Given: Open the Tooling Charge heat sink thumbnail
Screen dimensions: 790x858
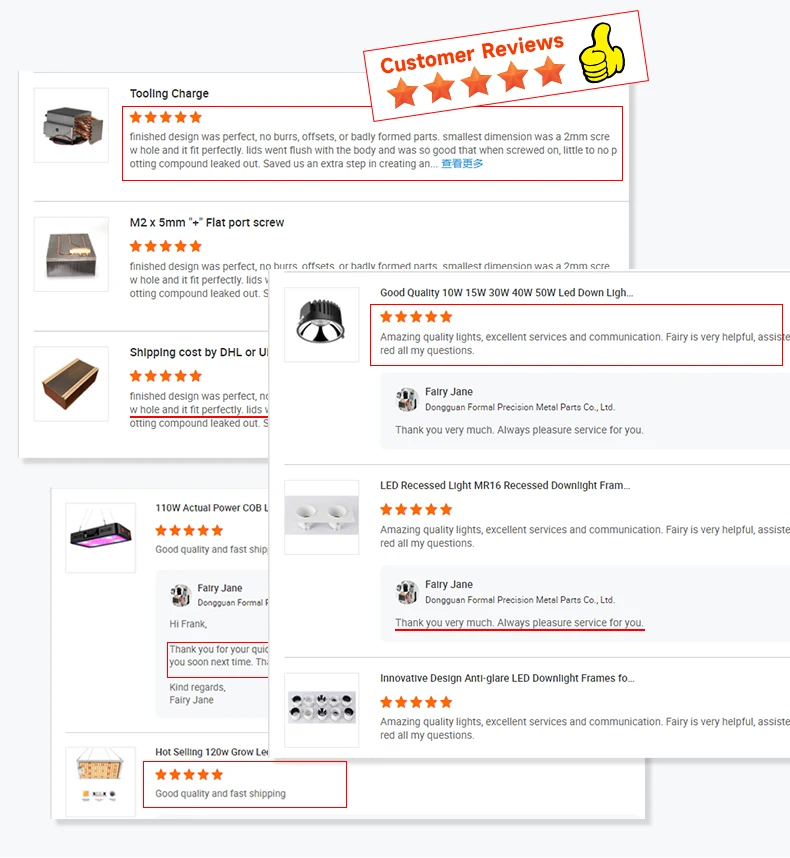Looking at the screenshot, I should coord(71,125).
